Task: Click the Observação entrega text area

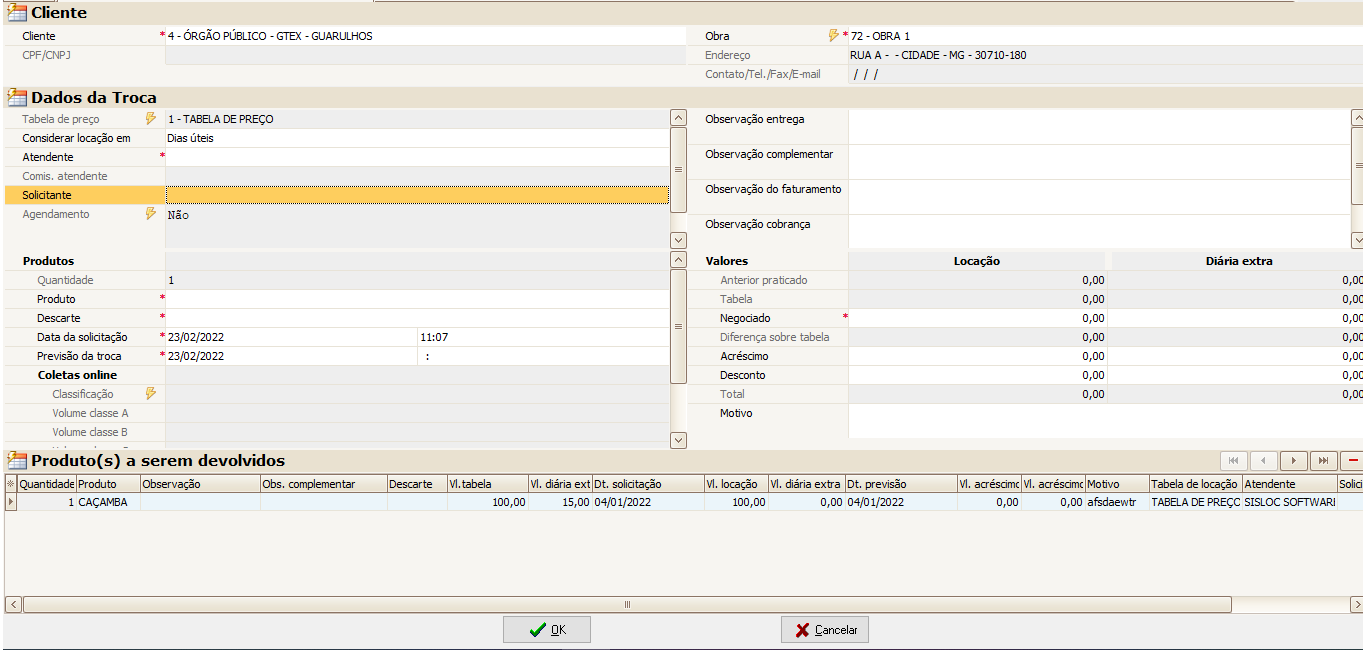Action: pos(1099,126)
